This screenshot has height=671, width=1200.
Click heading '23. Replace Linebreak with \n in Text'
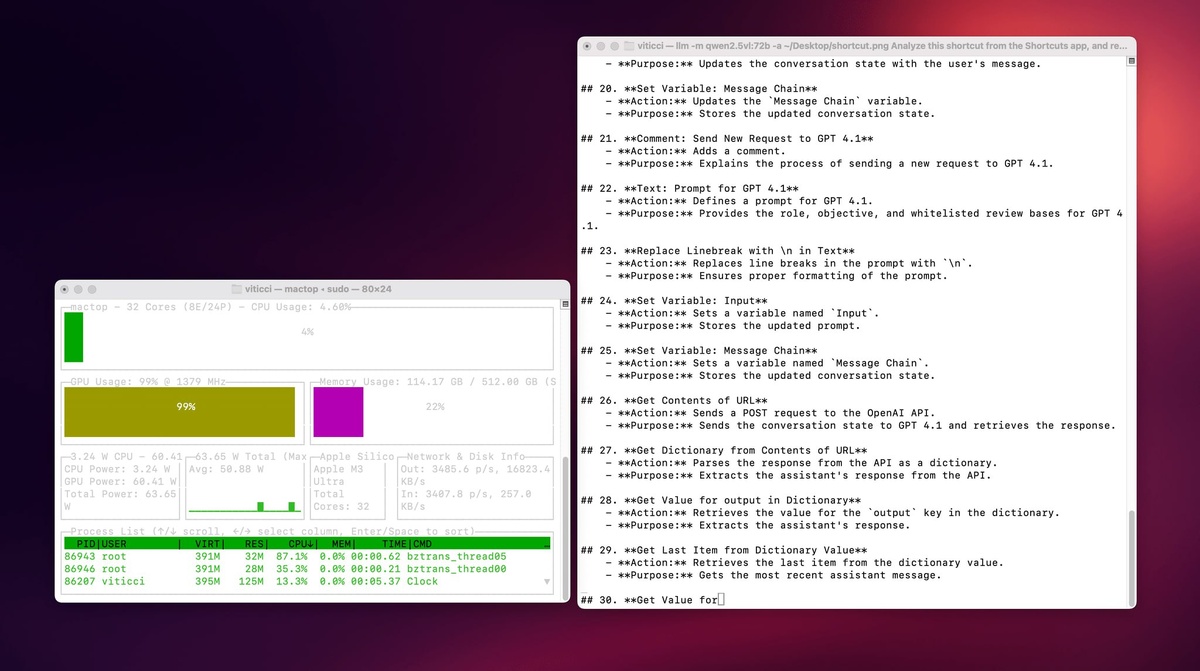717,251
